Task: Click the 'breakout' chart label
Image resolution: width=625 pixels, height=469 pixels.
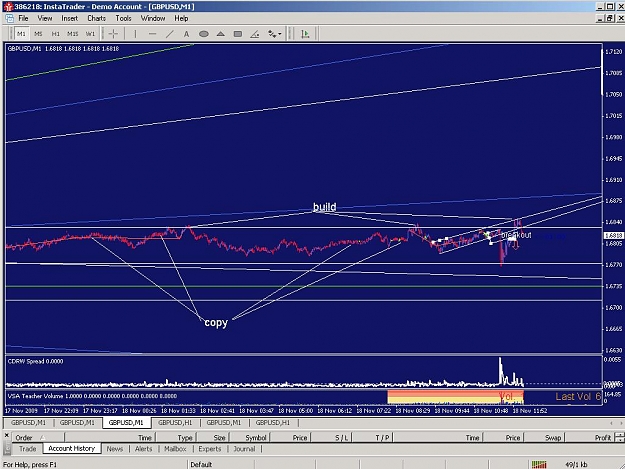Action: point(516,235)
